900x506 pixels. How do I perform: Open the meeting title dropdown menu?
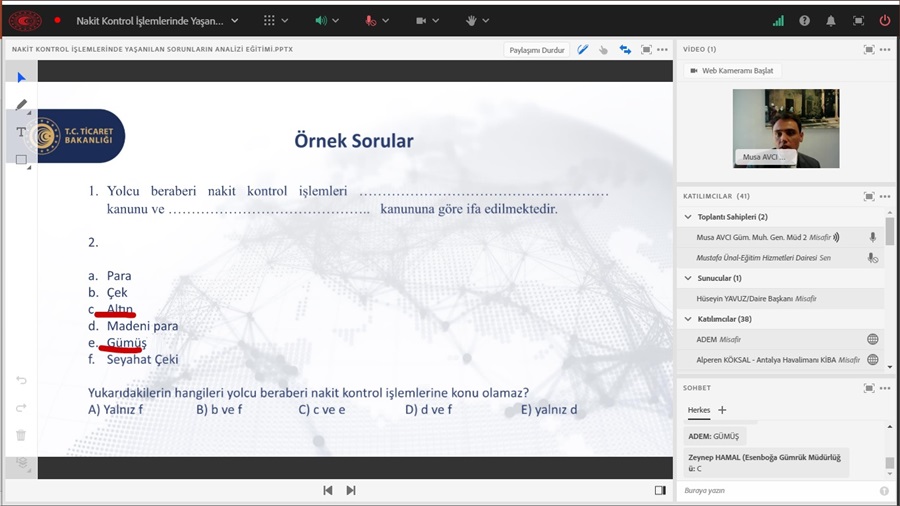pos(235,20)
